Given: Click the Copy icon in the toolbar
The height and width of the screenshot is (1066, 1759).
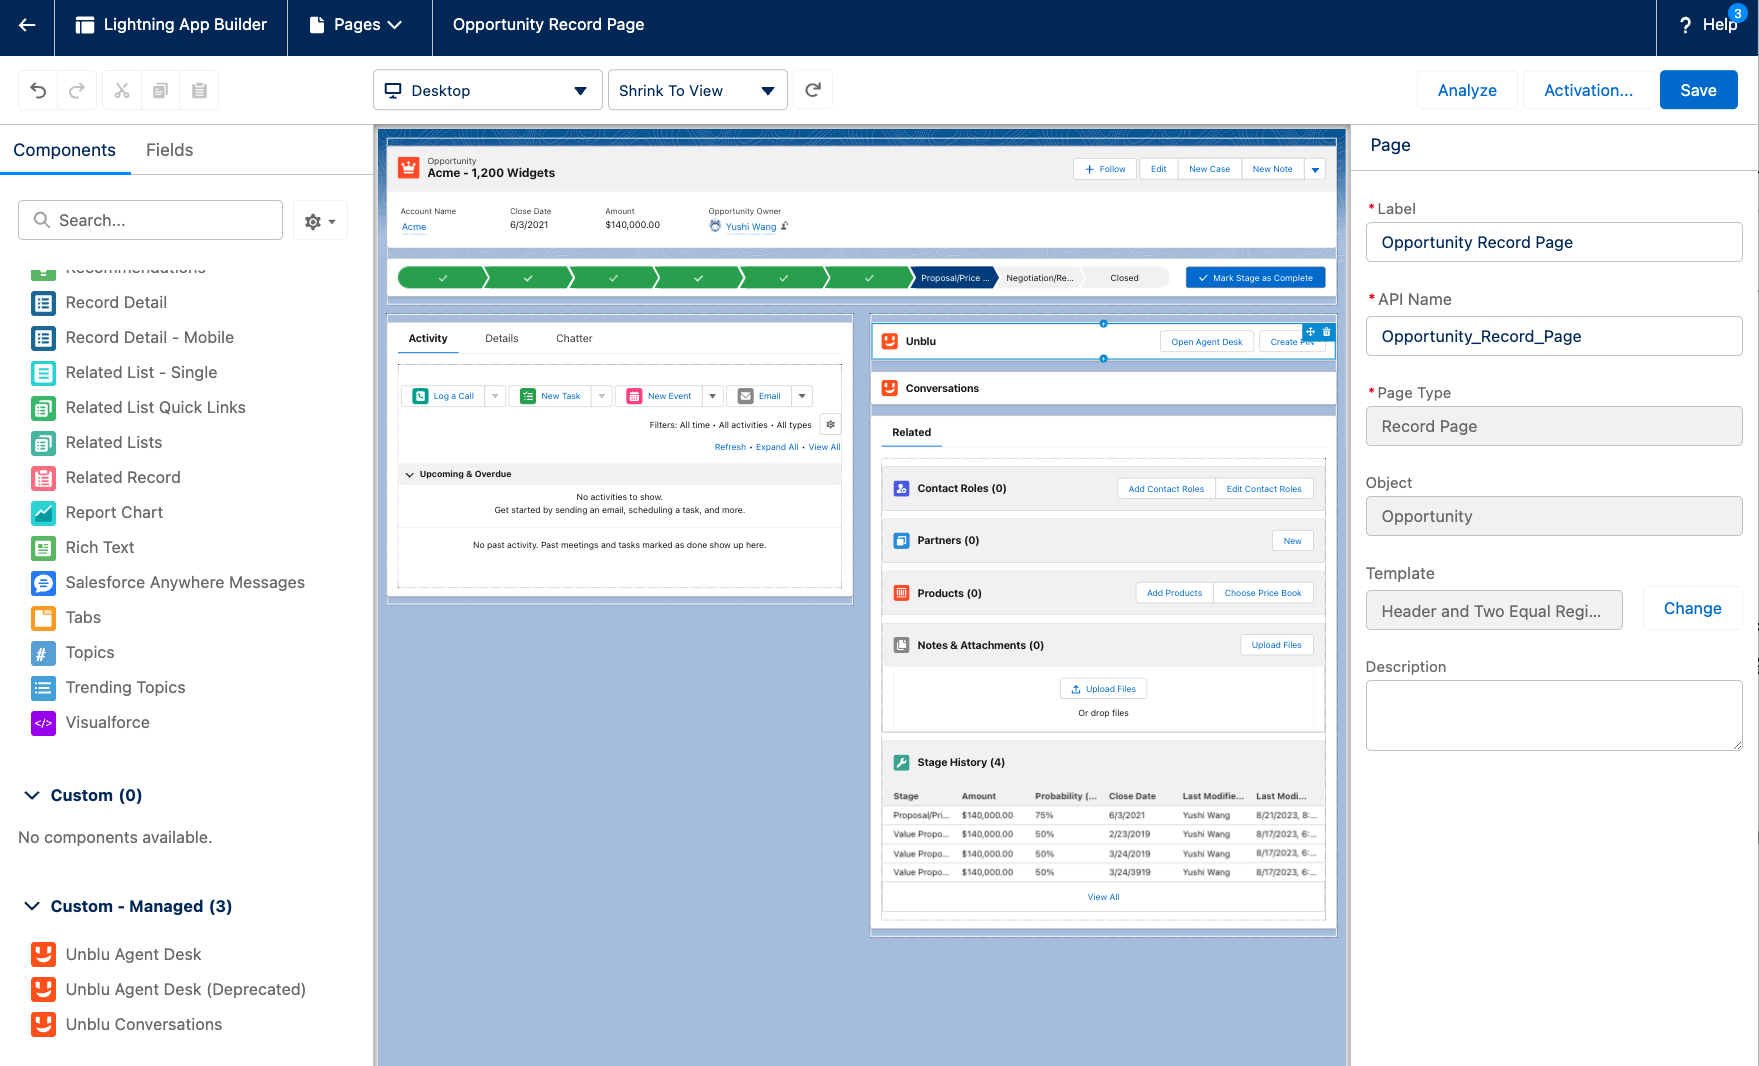Looking at the screenshot, I should click(160, 90).
